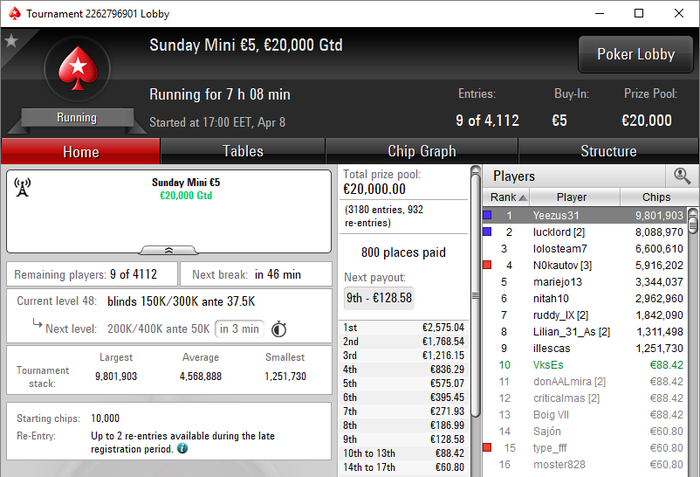Viewport: 700px width, 477px height.
Task: Select eliminated player criticalmas [2]
Action: [x=585, y=398]
